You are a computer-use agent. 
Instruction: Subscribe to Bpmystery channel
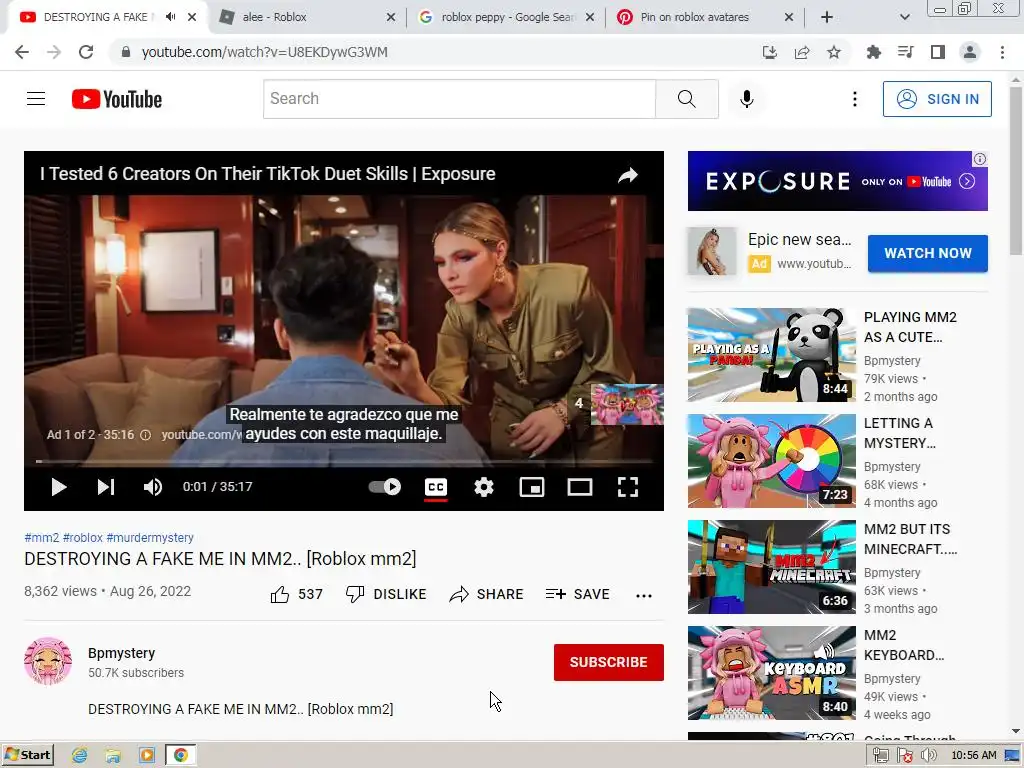[609, 662]
